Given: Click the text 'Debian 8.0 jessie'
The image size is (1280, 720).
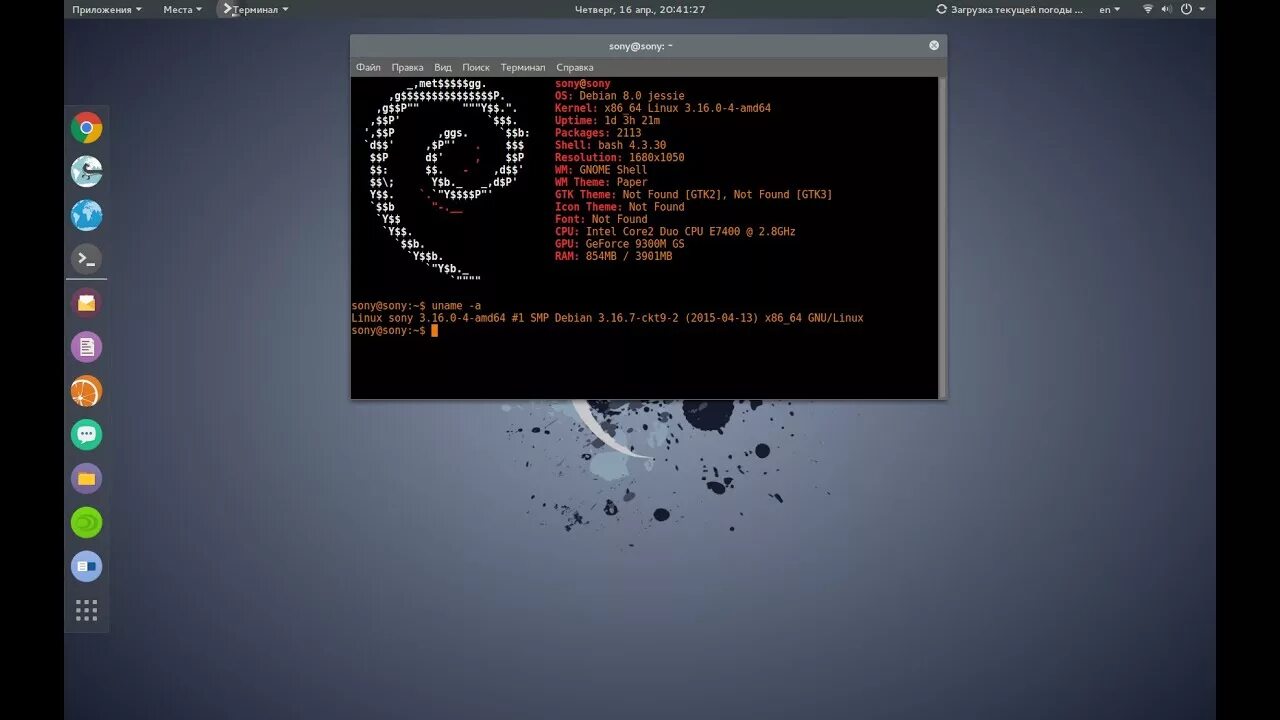Looking at the screenshot, I should click(x=632, y=96).
